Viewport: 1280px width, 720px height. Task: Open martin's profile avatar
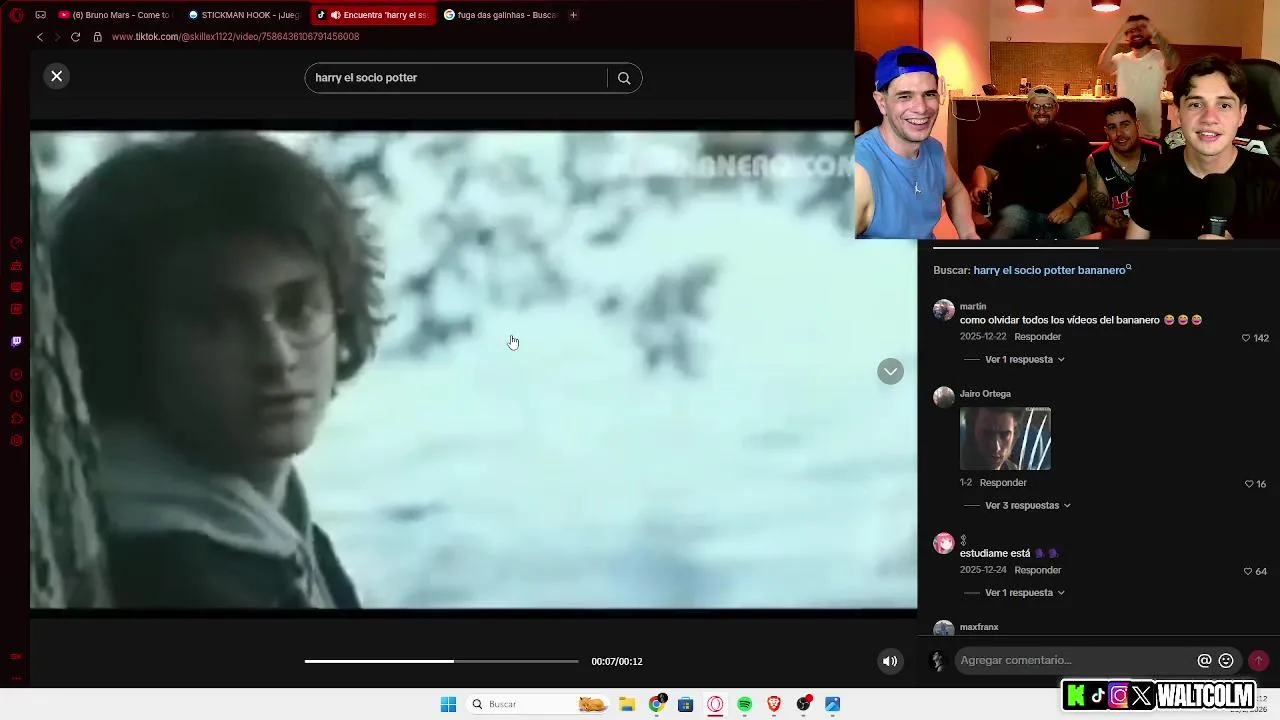tap(944, 309)
